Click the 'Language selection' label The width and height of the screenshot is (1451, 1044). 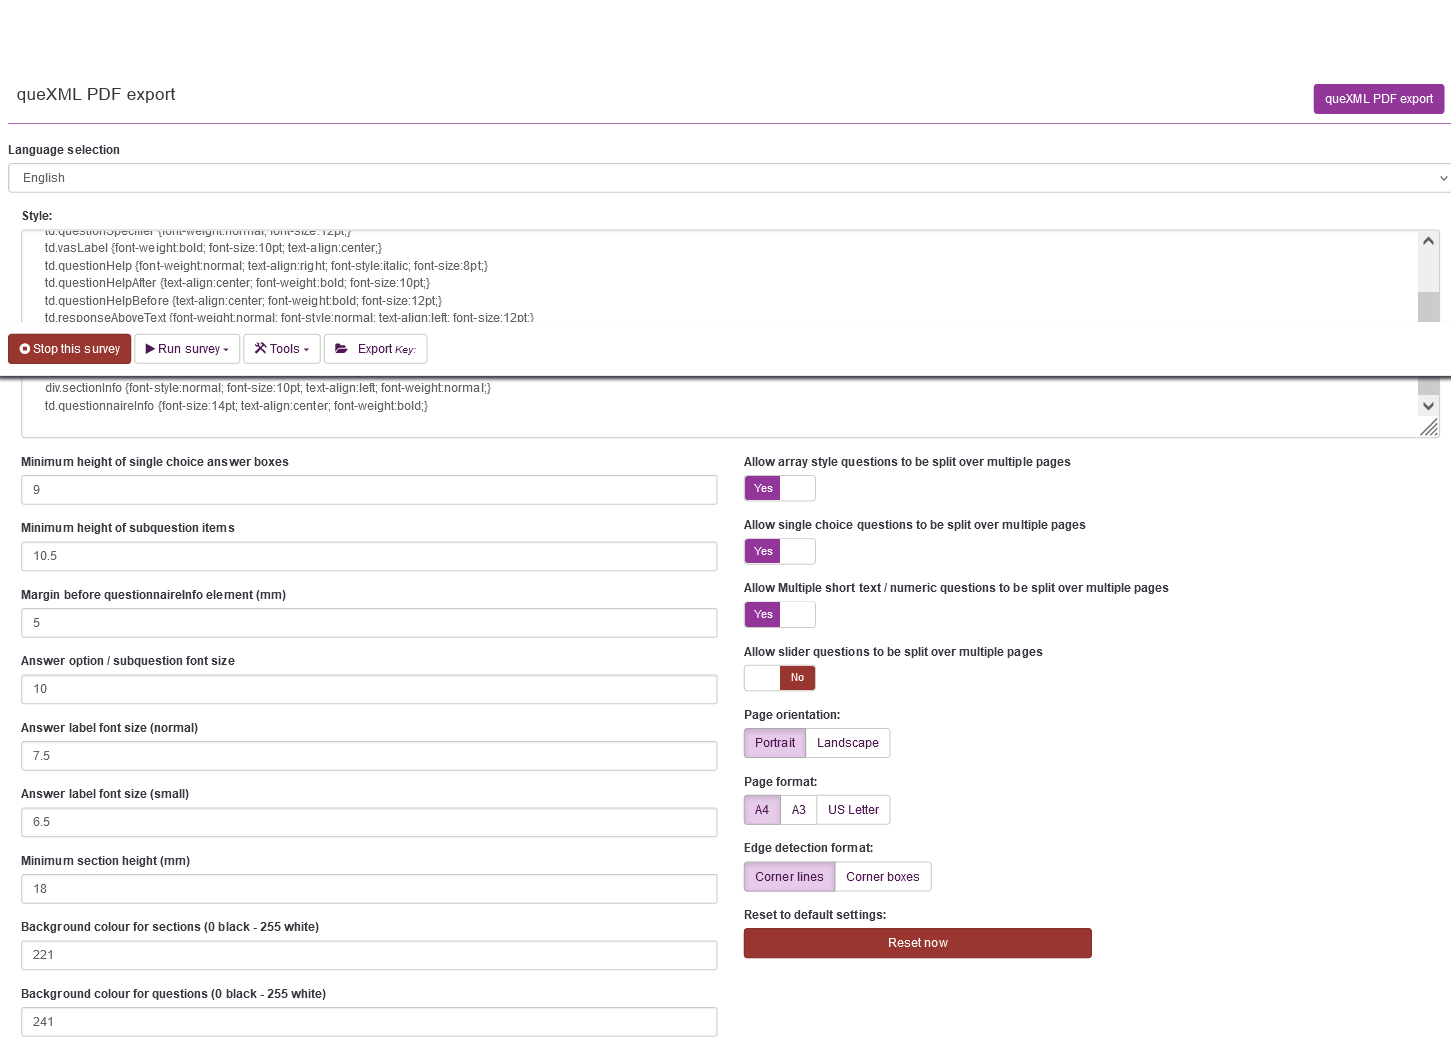tap(64, 150)
